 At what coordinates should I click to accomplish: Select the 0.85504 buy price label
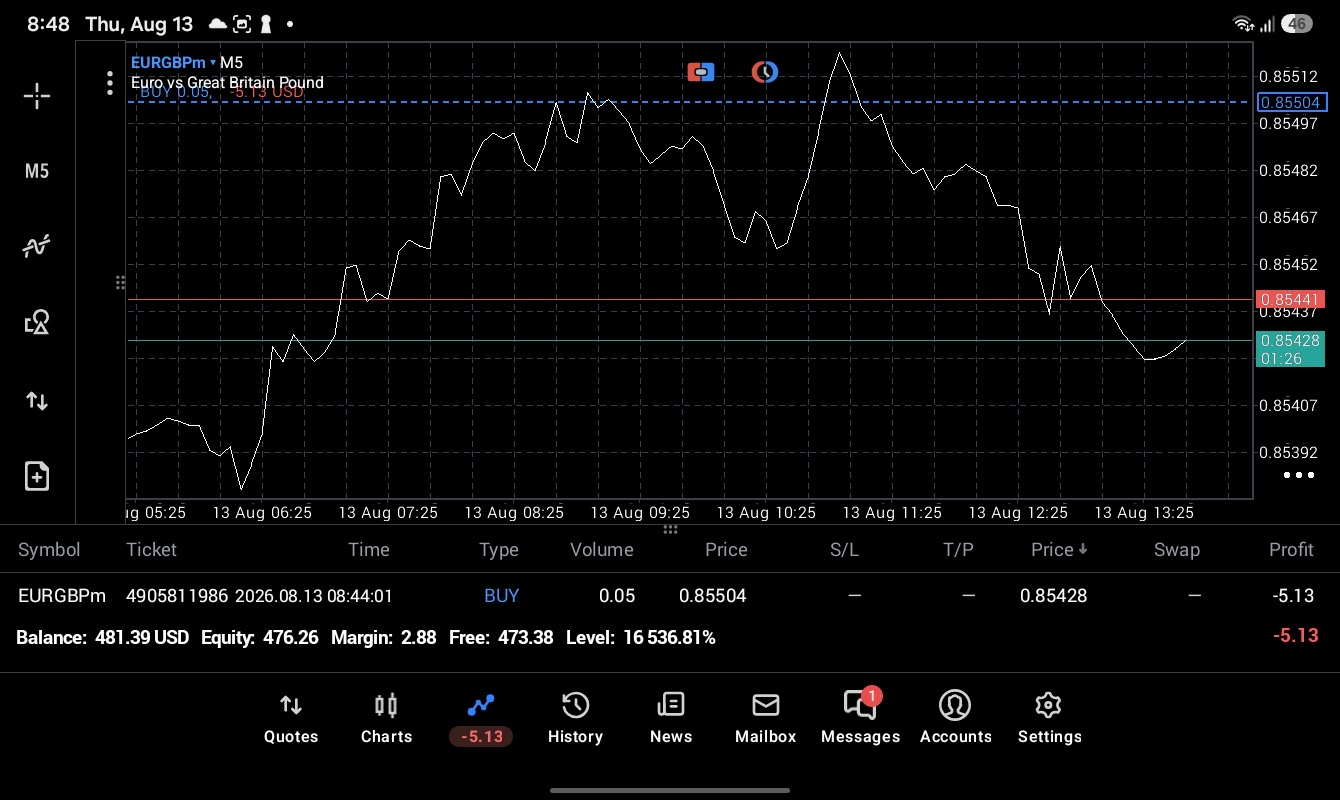[x=1291, y=102]
